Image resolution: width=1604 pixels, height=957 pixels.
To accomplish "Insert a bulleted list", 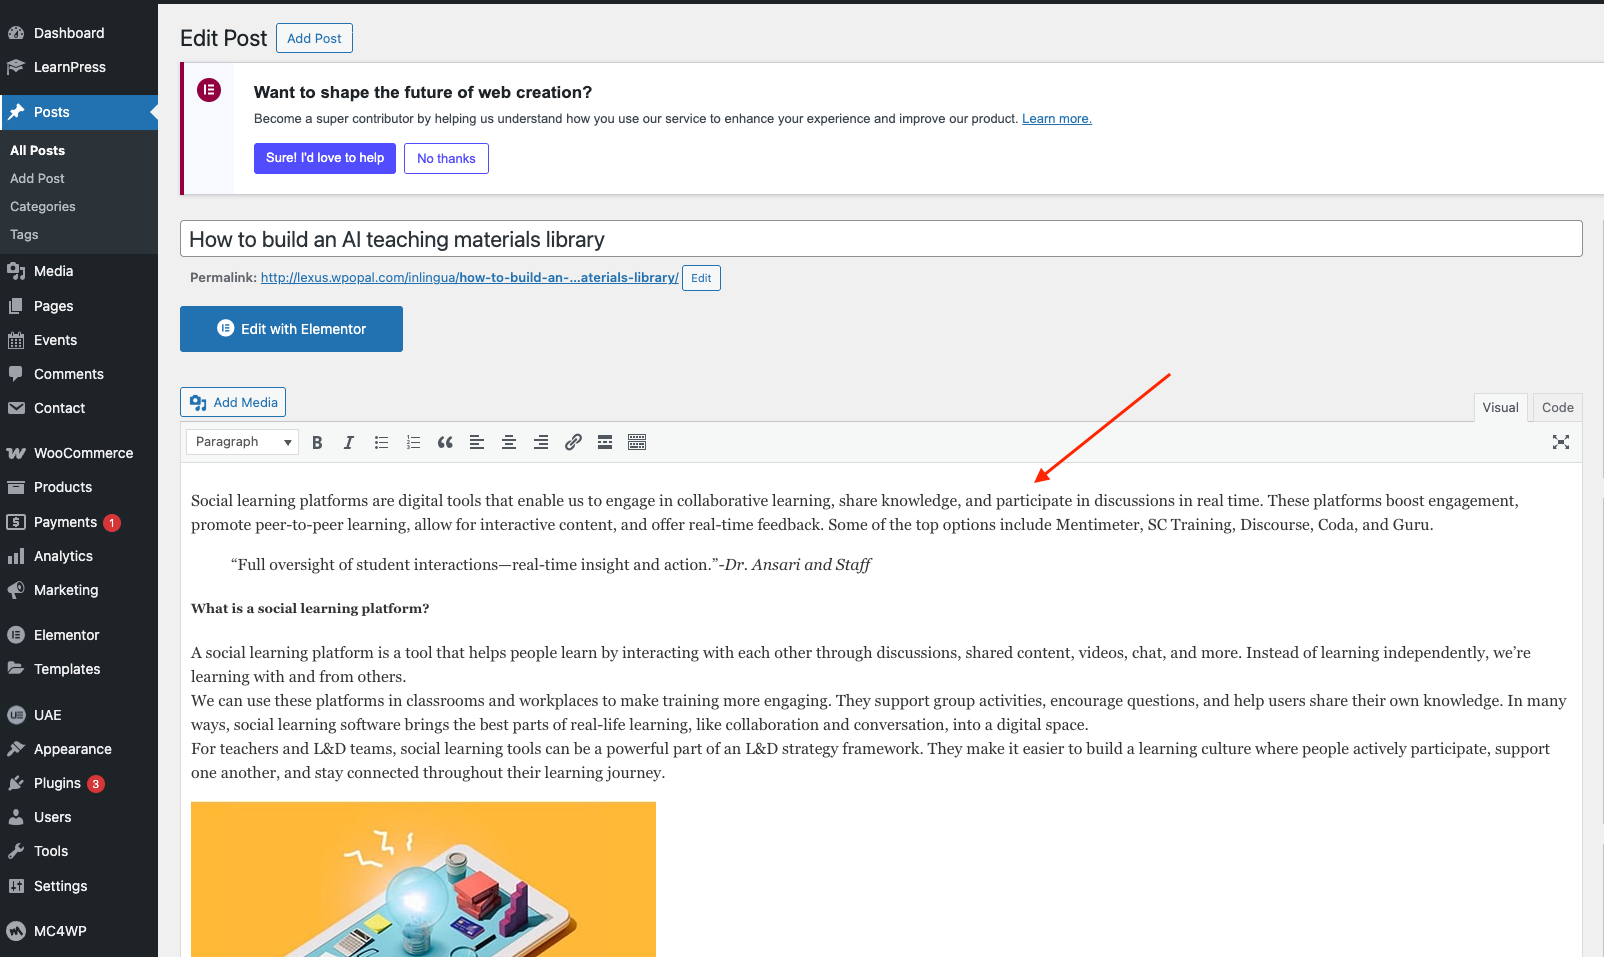I will tap(381, 442).
